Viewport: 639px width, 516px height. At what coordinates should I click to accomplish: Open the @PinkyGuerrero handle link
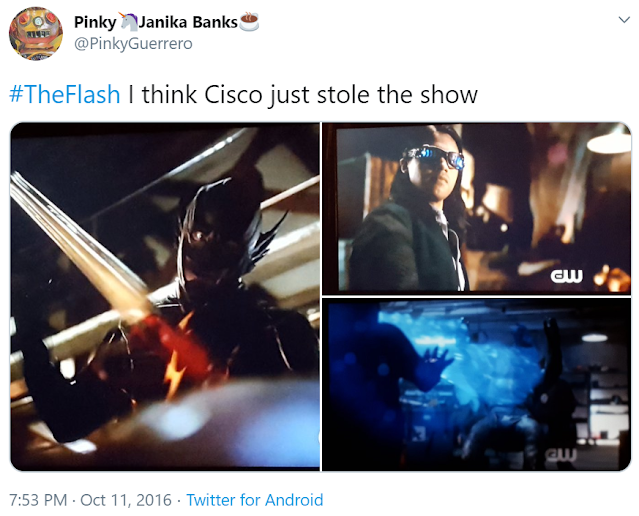tap(133, 44)
